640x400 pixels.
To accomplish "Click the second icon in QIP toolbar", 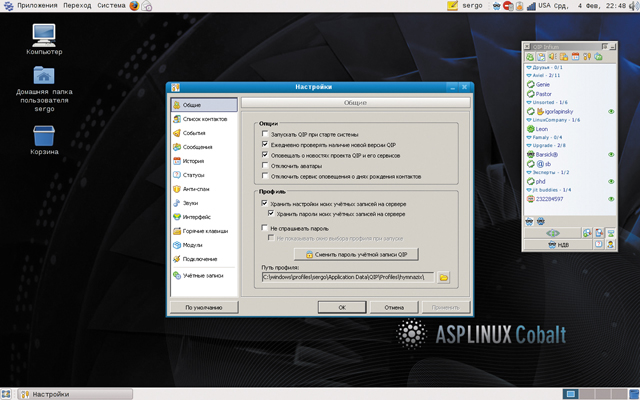I will 541,57.
